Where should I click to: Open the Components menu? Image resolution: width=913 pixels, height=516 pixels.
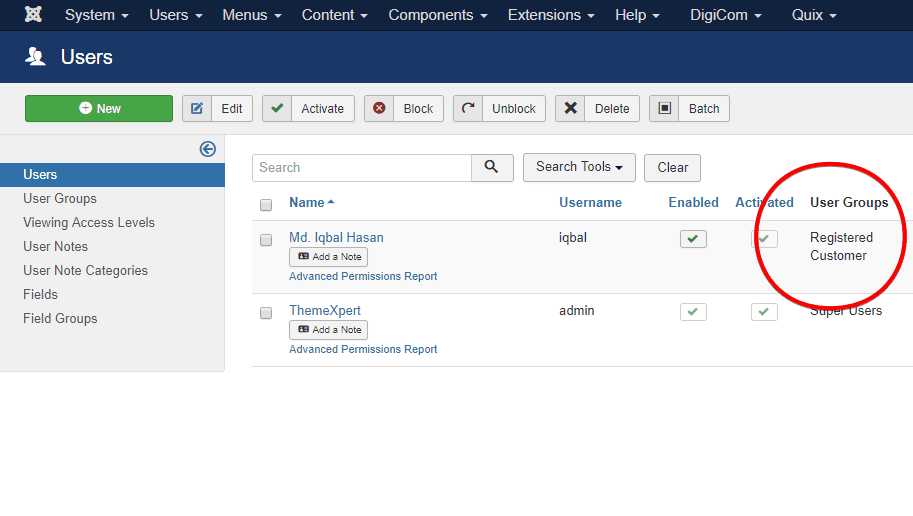[437, 15]
